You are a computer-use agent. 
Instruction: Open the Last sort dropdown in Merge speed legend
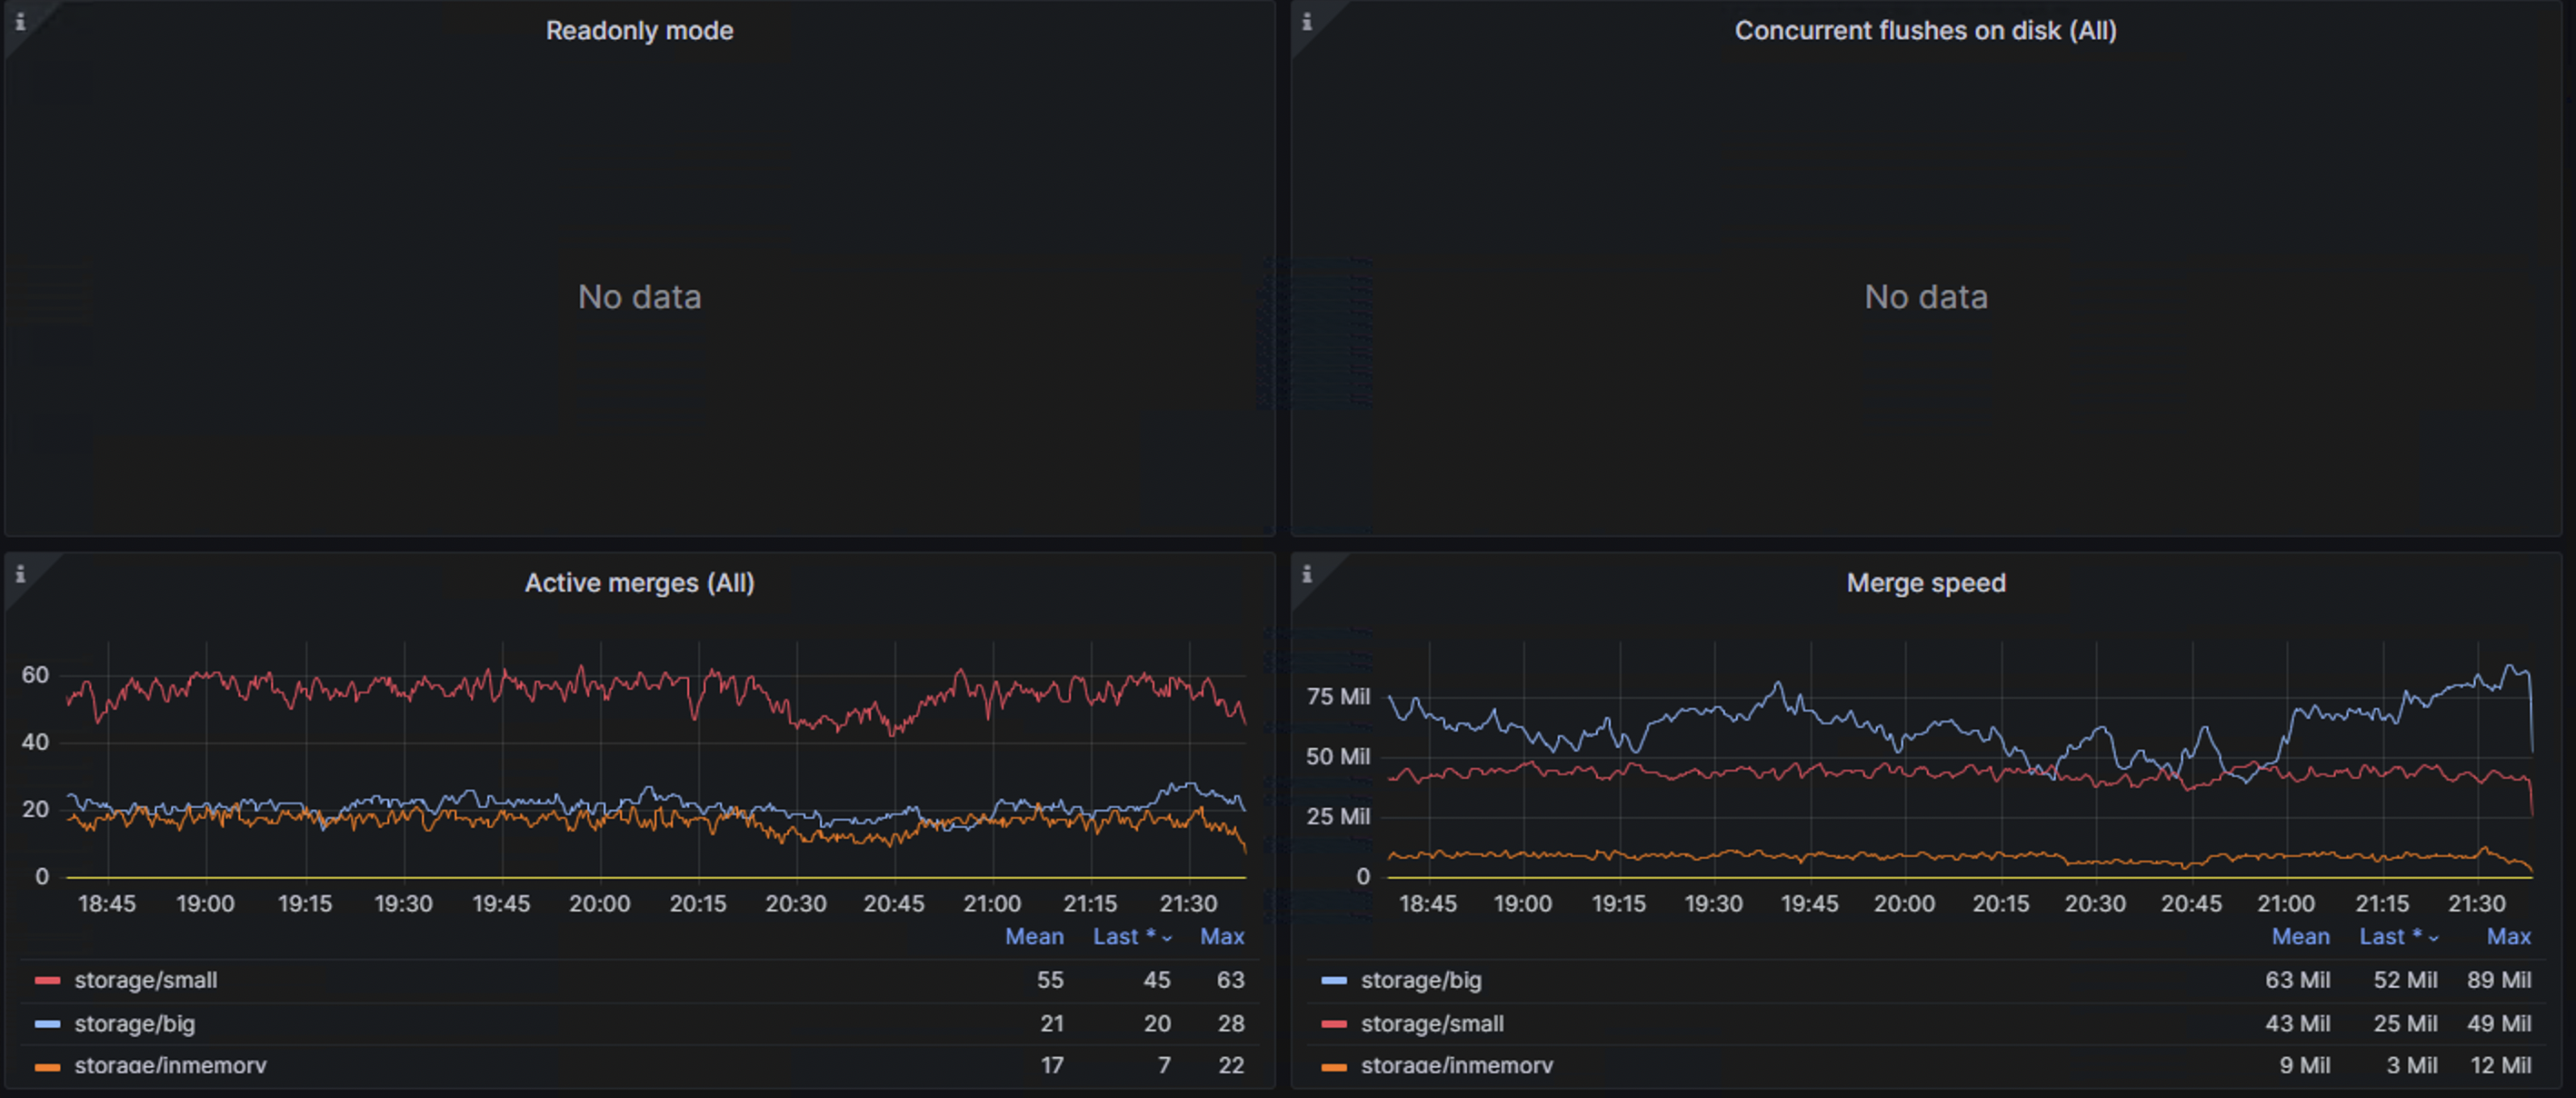(2397, 936)
